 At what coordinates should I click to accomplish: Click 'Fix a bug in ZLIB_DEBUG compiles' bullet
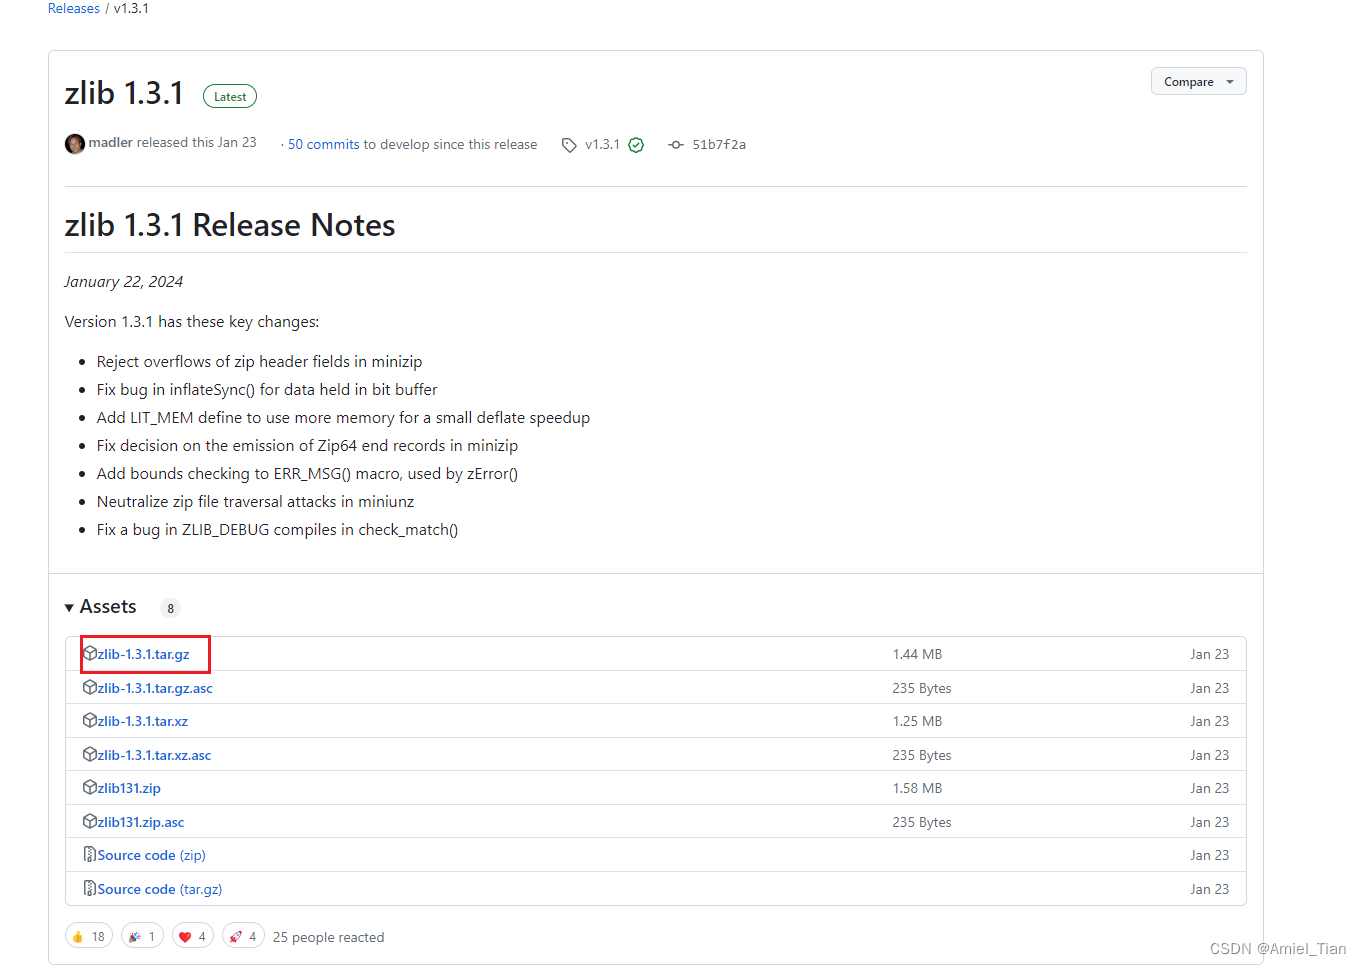click(277, 529)
